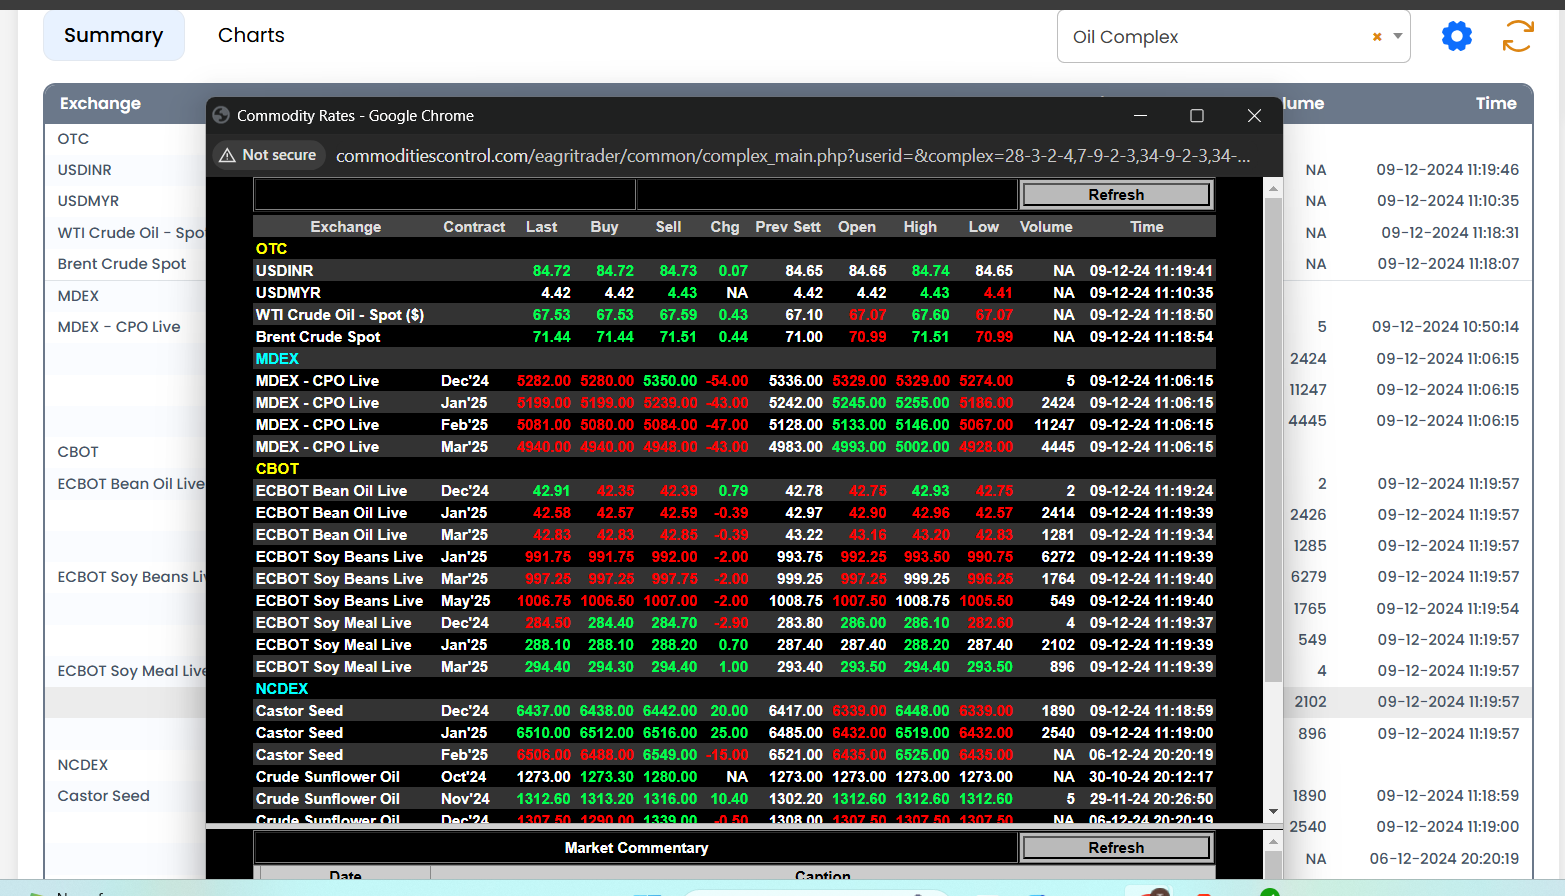
Task: Switch to the Charts tab
Action: [x=251, y=35]
